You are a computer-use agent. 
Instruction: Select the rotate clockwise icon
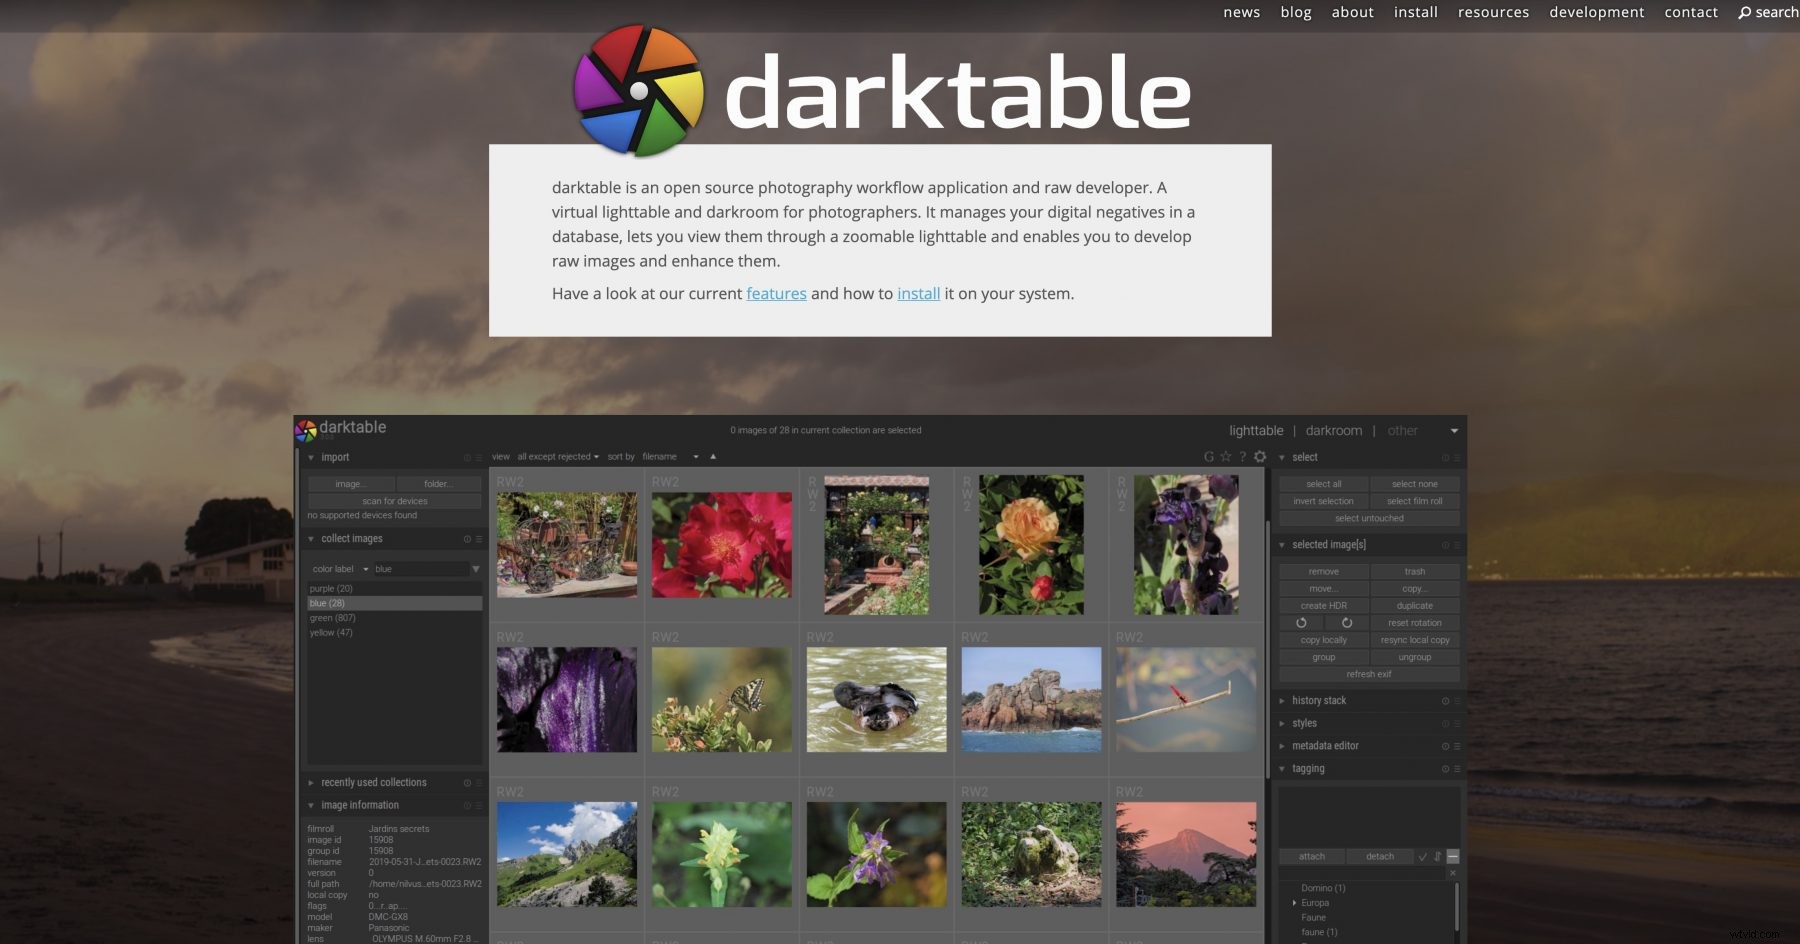pyautogui.click(x=1347, y=623)
